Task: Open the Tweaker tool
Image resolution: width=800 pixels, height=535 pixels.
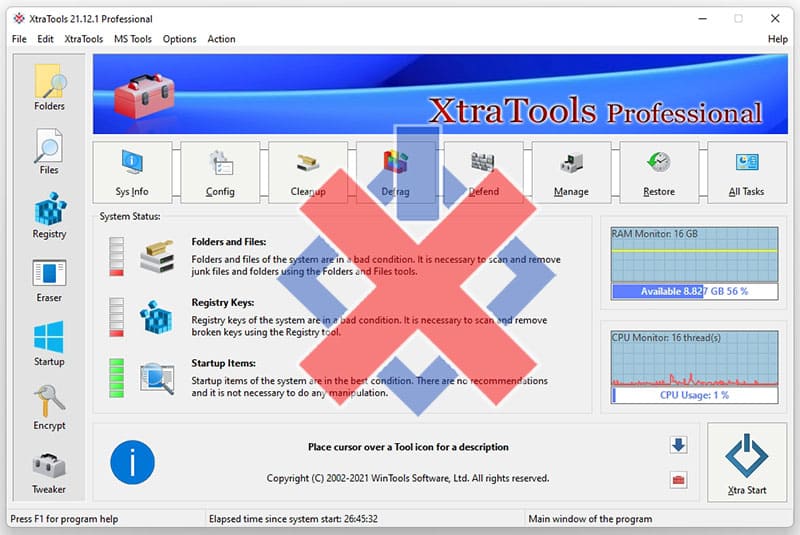Action: (49, 473)
